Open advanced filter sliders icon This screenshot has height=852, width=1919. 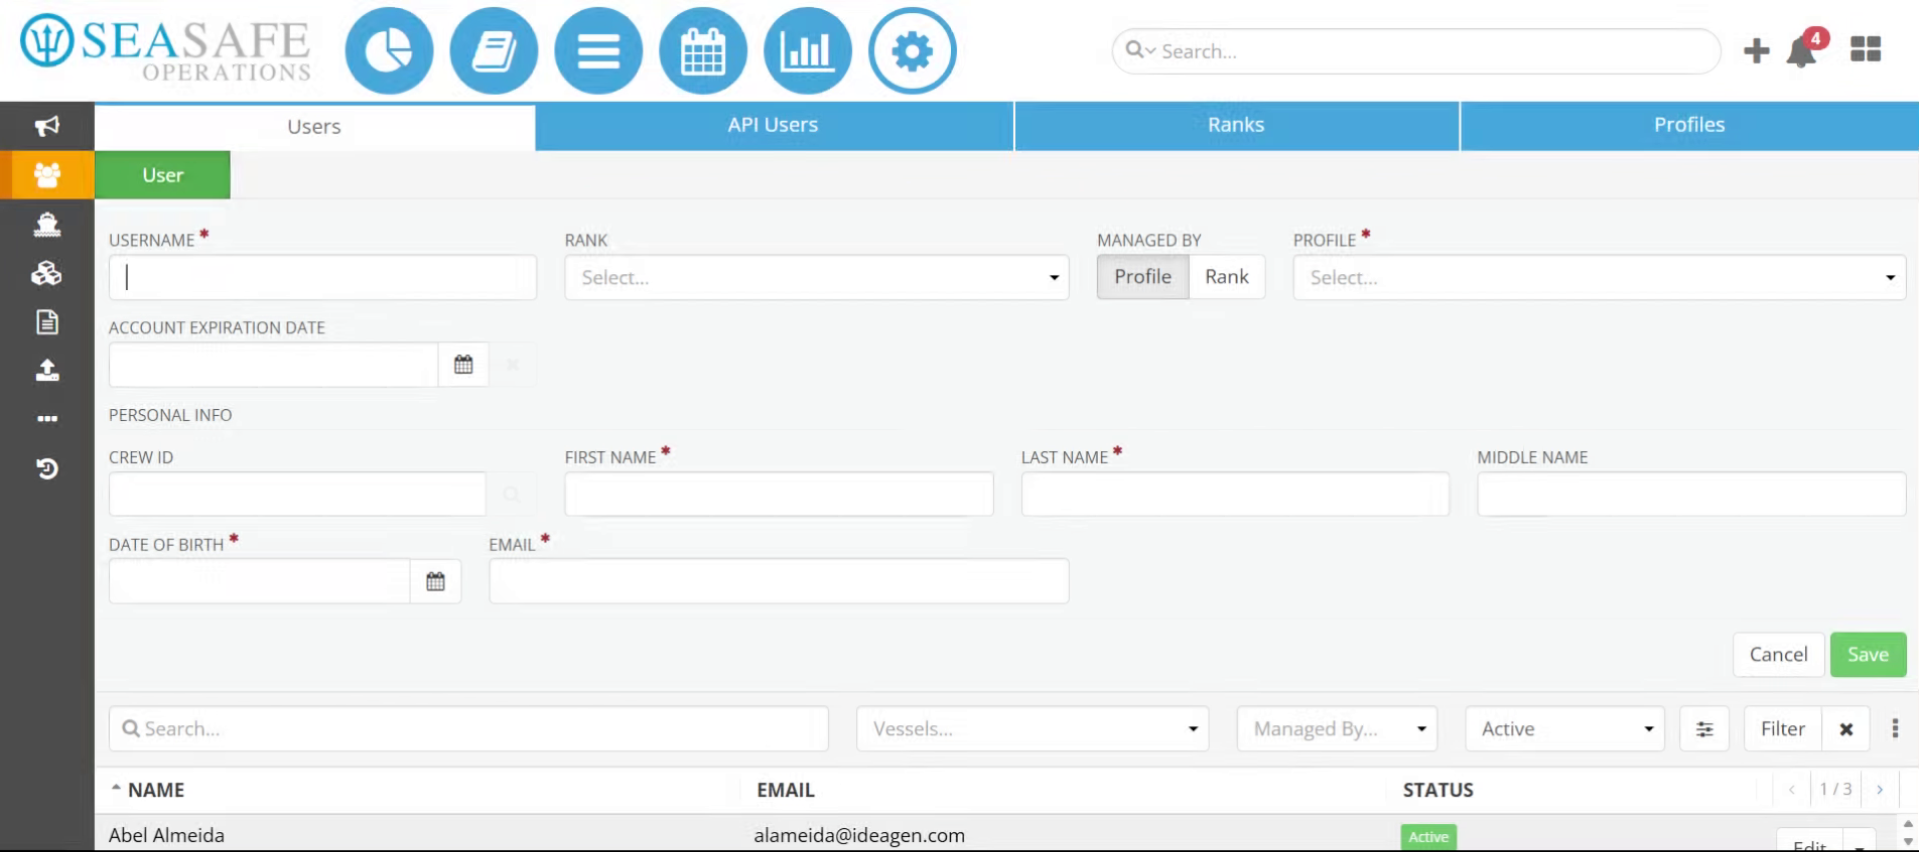(1705, 729)
